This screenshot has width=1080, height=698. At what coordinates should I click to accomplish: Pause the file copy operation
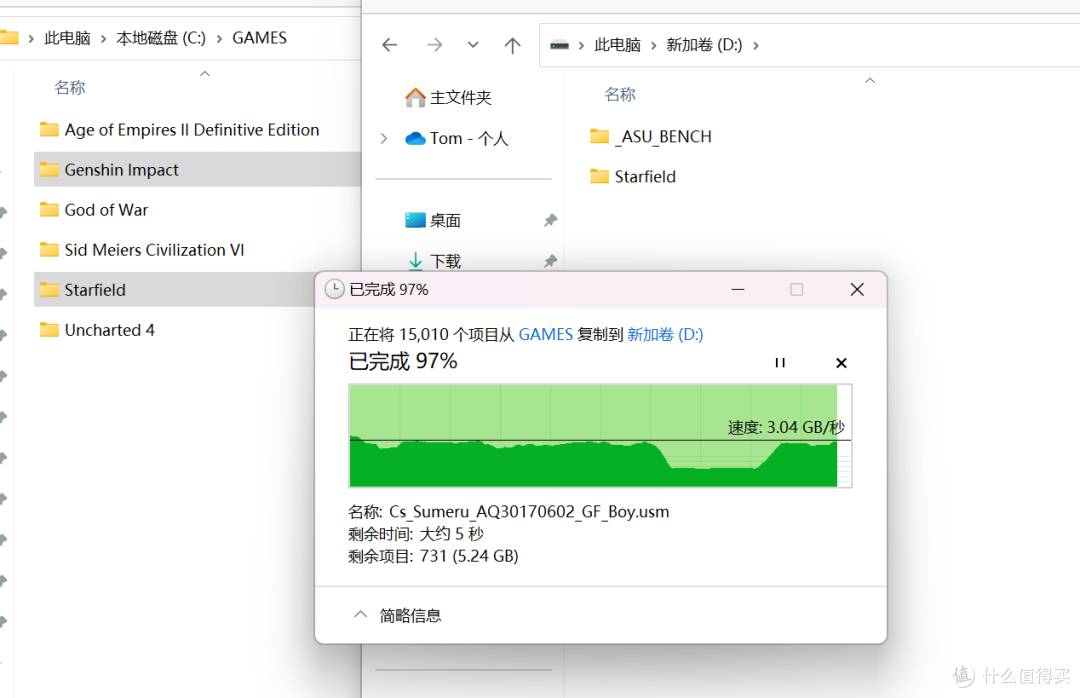coord(780,362)
